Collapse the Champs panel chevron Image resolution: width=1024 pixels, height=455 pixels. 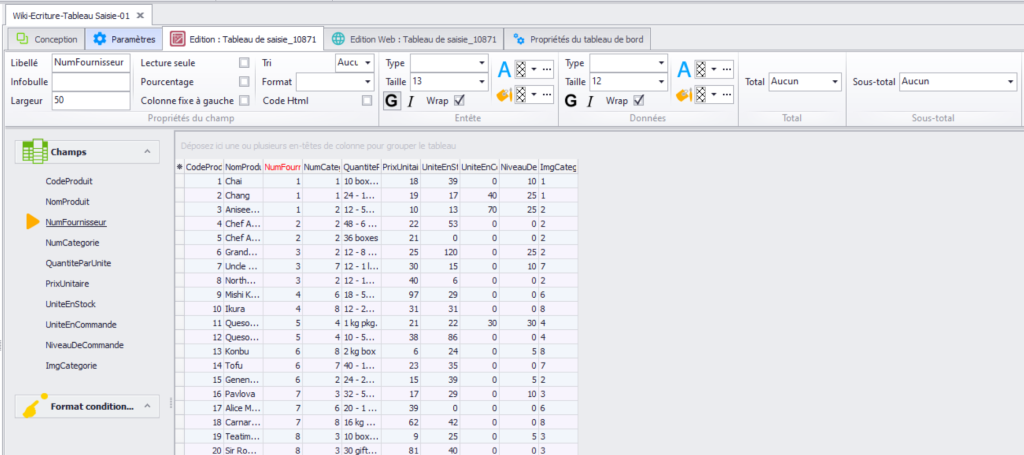pos(148,151)
